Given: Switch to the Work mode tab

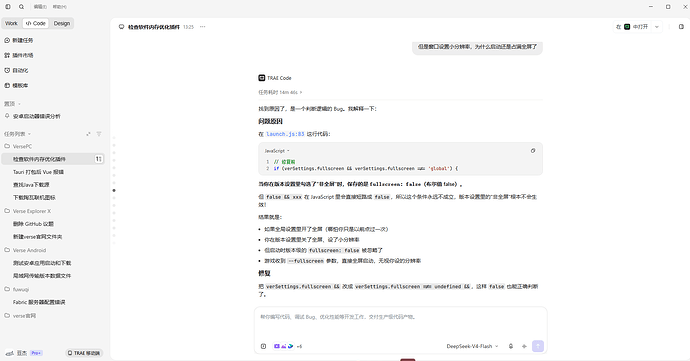Looking at the screenshot, I should point(11,23).
